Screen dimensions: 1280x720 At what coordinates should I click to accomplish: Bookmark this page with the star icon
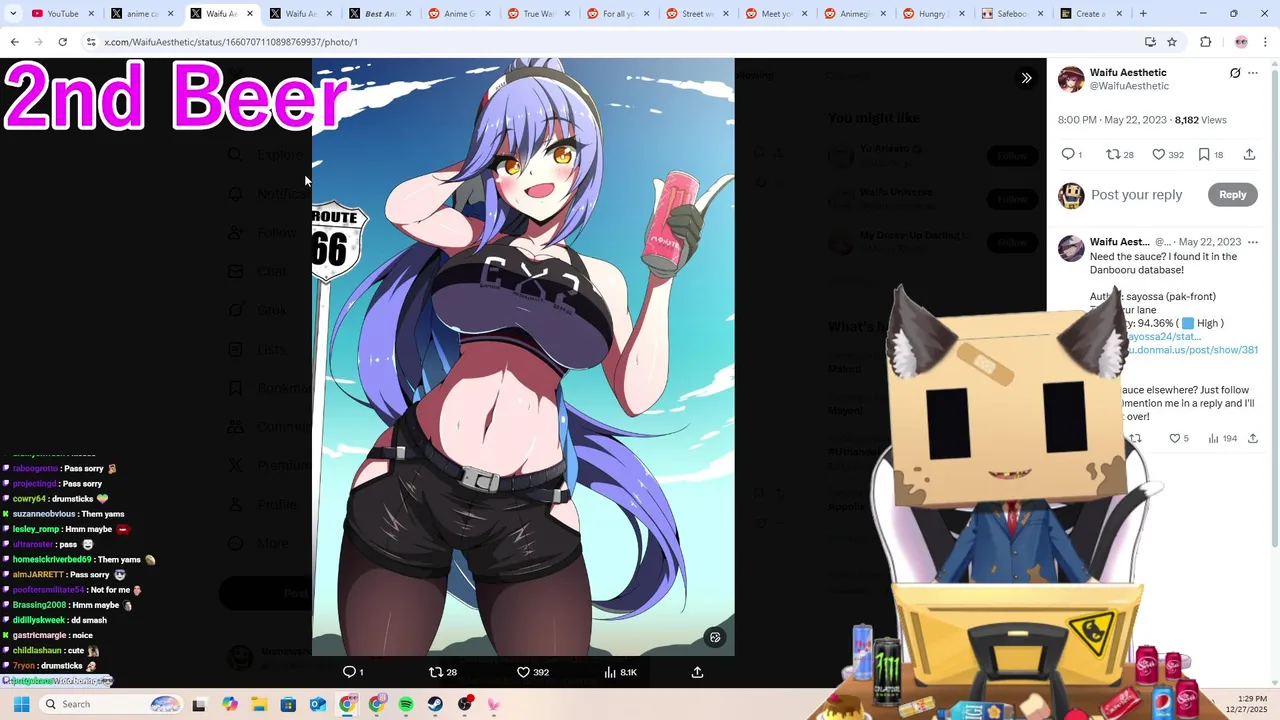(x=1172, y=42)
